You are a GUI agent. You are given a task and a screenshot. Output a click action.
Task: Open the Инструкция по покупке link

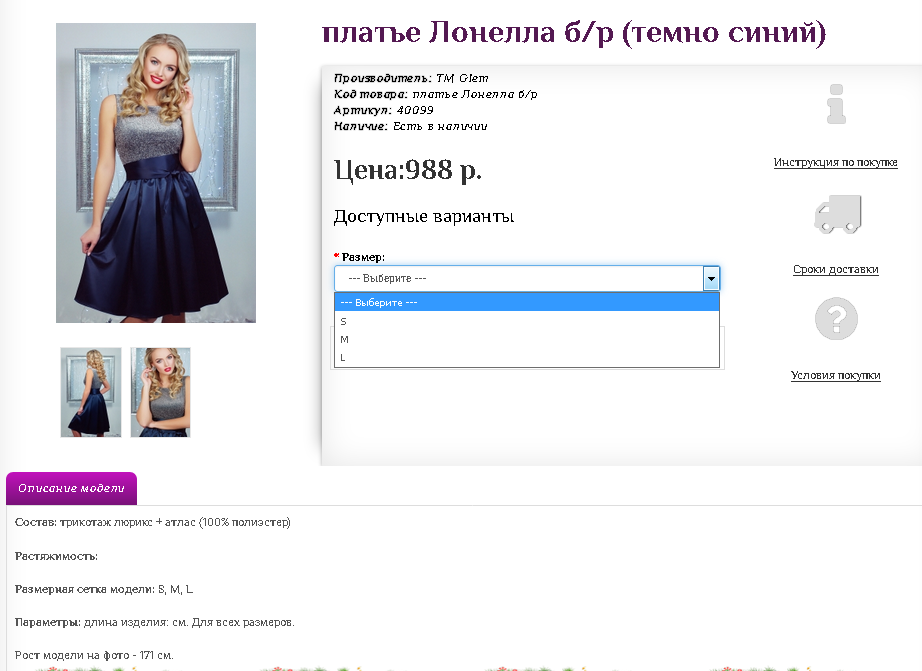[836, 162]
